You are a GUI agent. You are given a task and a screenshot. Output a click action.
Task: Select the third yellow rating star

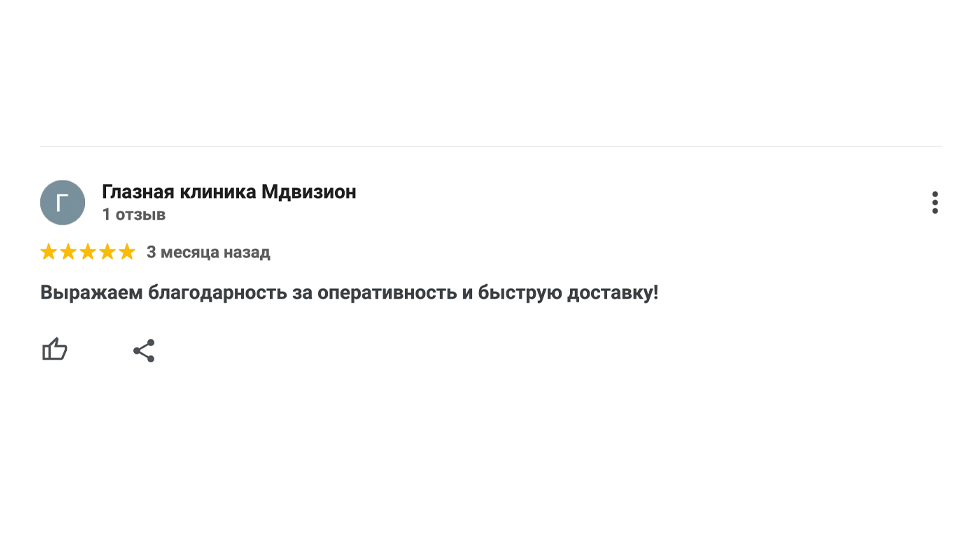point(88,252)
